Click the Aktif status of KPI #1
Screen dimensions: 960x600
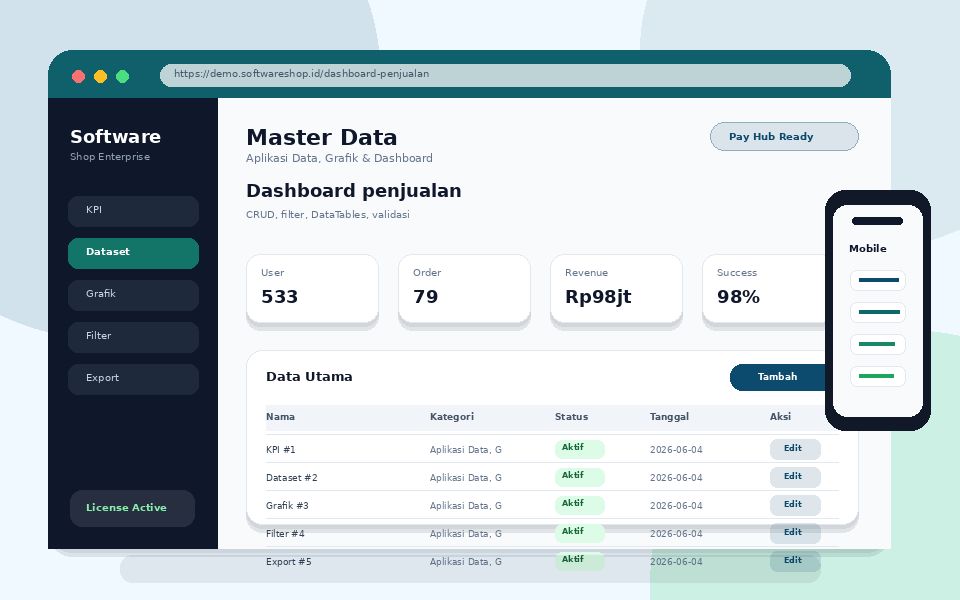[x=579, y=449]
